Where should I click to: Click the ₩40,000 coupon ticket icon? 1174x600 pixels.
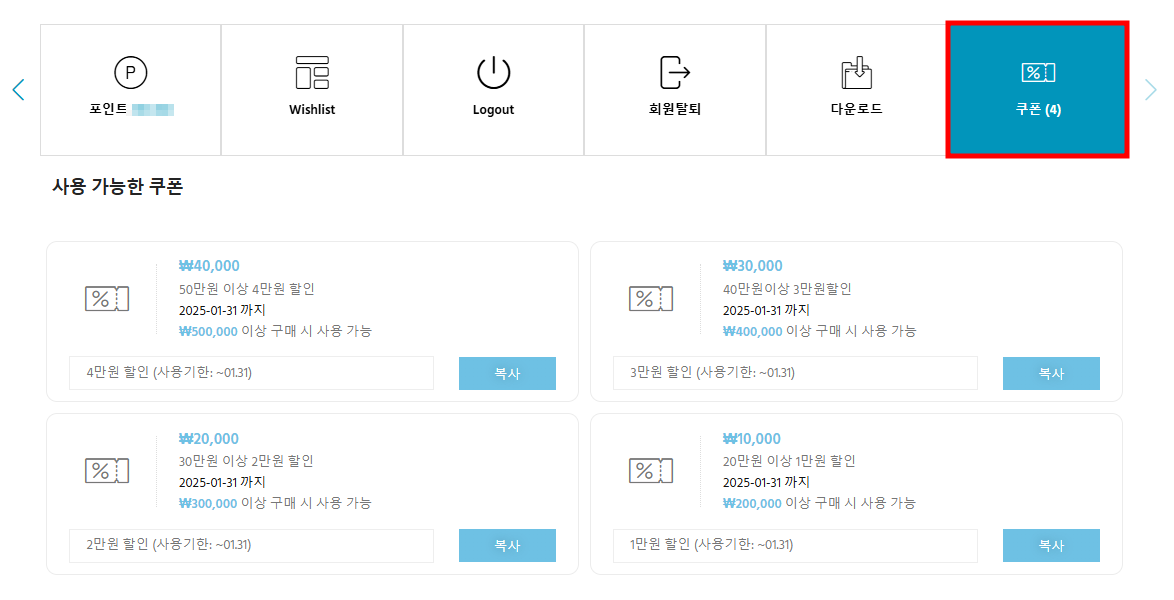click(107, 298)
